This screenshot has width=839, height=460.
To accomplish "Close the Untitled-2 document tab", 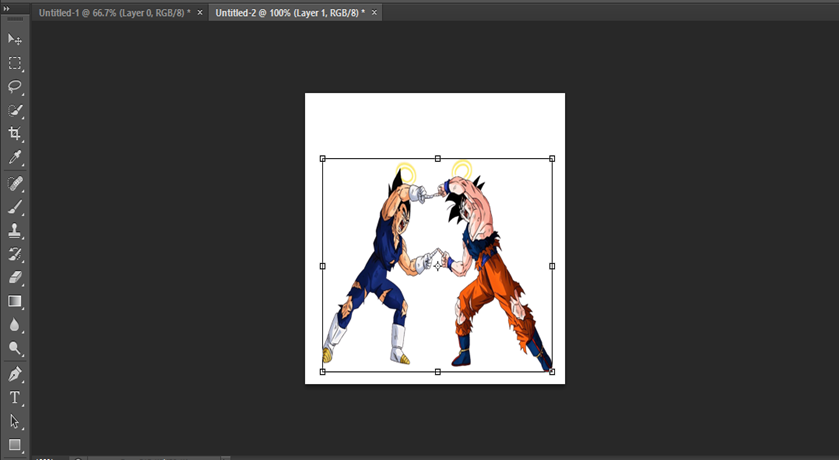I will pos(374,12).
